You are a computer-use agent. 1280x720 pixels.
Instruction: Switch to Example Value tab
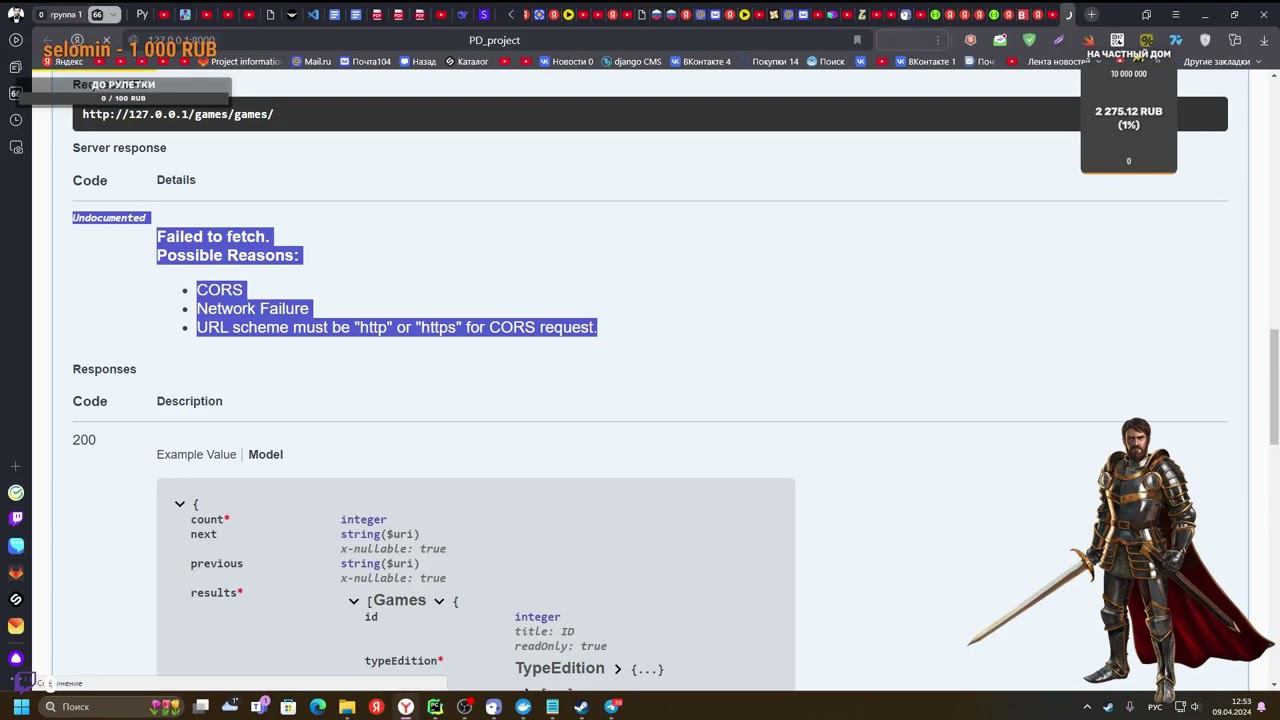pyautogui.click(x=196, y=454)
